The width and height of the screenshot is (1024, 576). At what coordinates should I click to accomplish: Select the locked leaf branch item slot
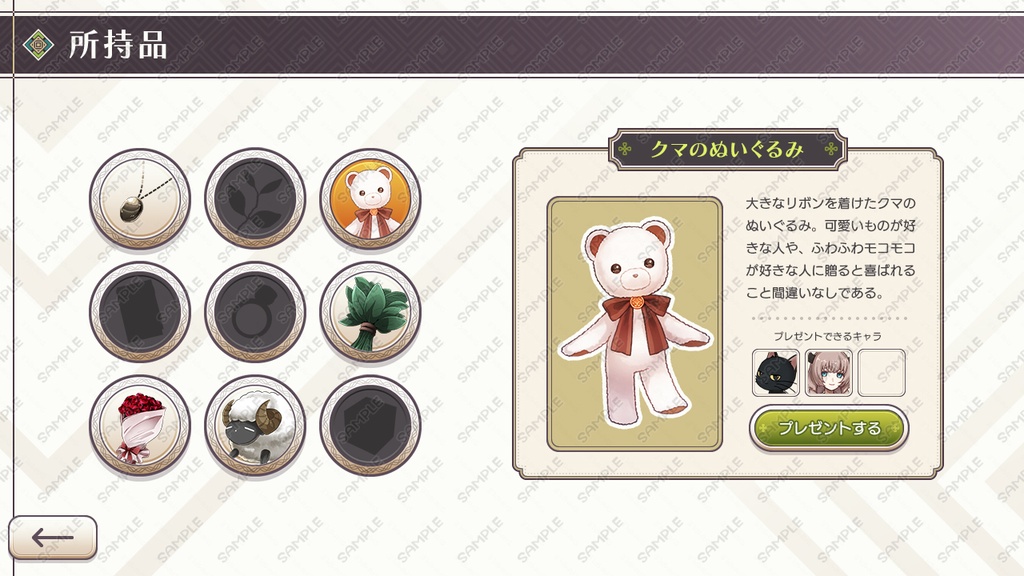pyautogui.click(x=255, y=198)
